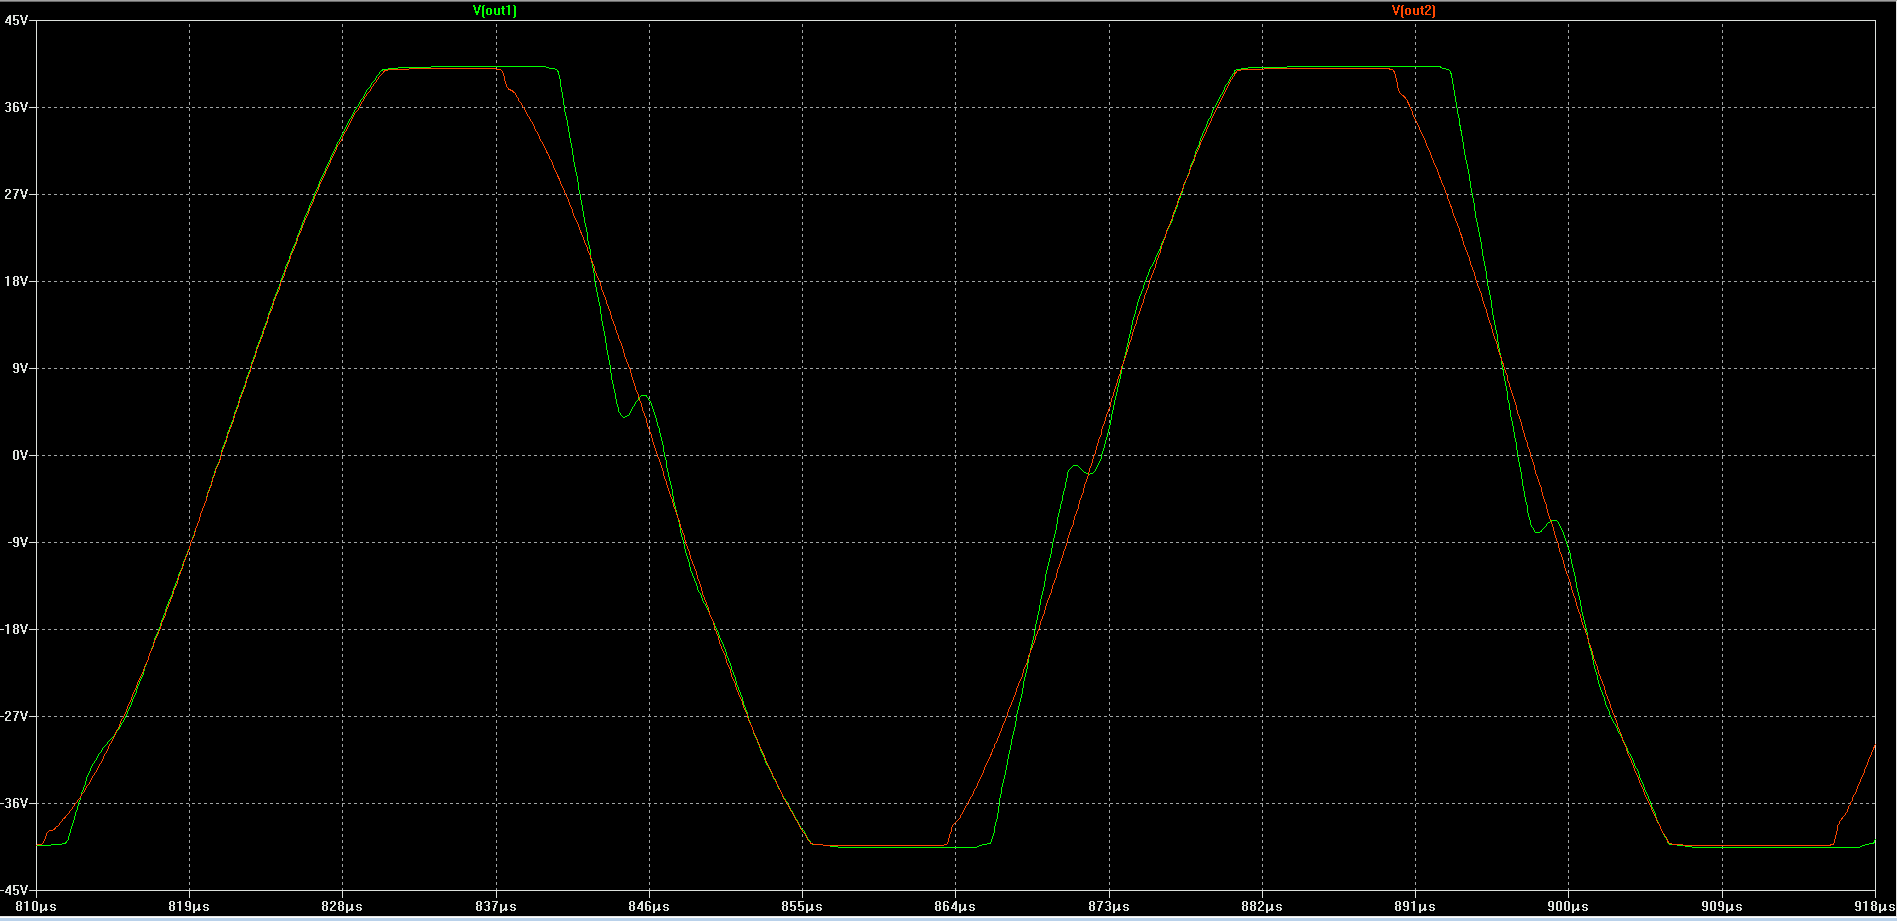
Task: Click the 9V y-axis label
Action: point(20,368)
